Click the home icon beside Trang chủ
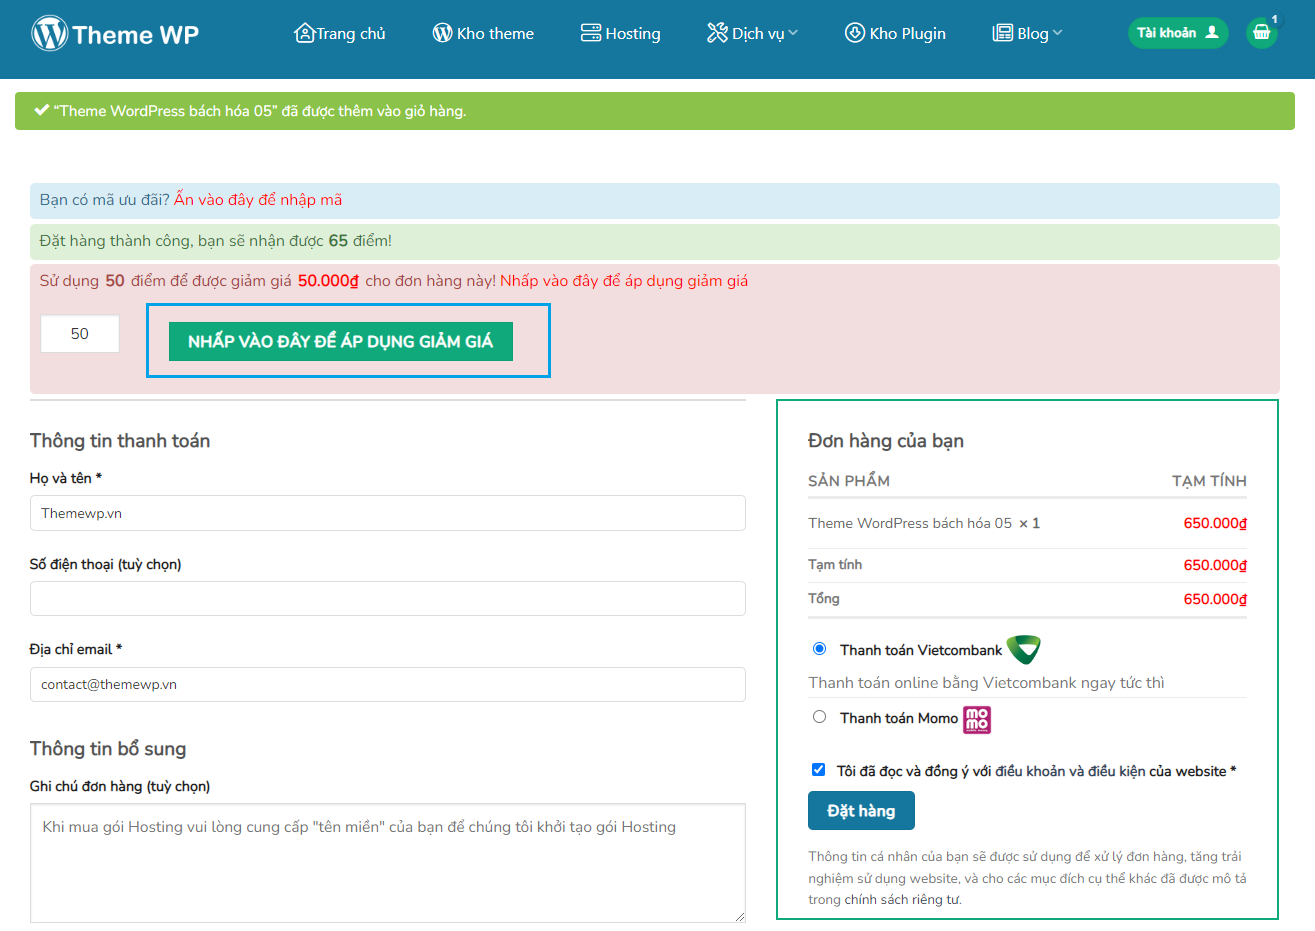 pos(304,33)
